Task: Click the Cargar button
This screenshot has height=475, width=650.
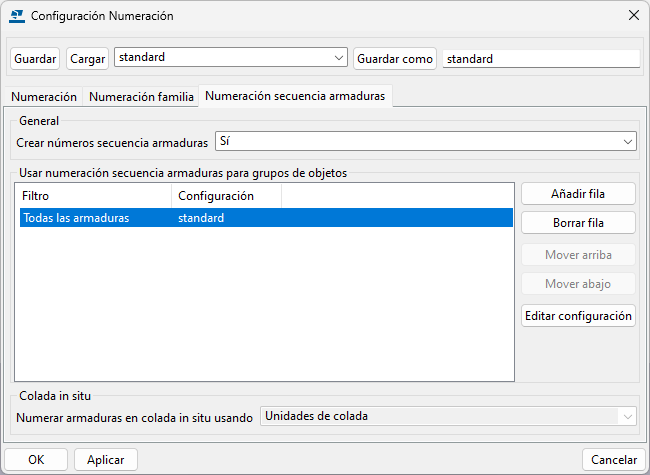Action: pyautogui.click(x=88, y=59)
